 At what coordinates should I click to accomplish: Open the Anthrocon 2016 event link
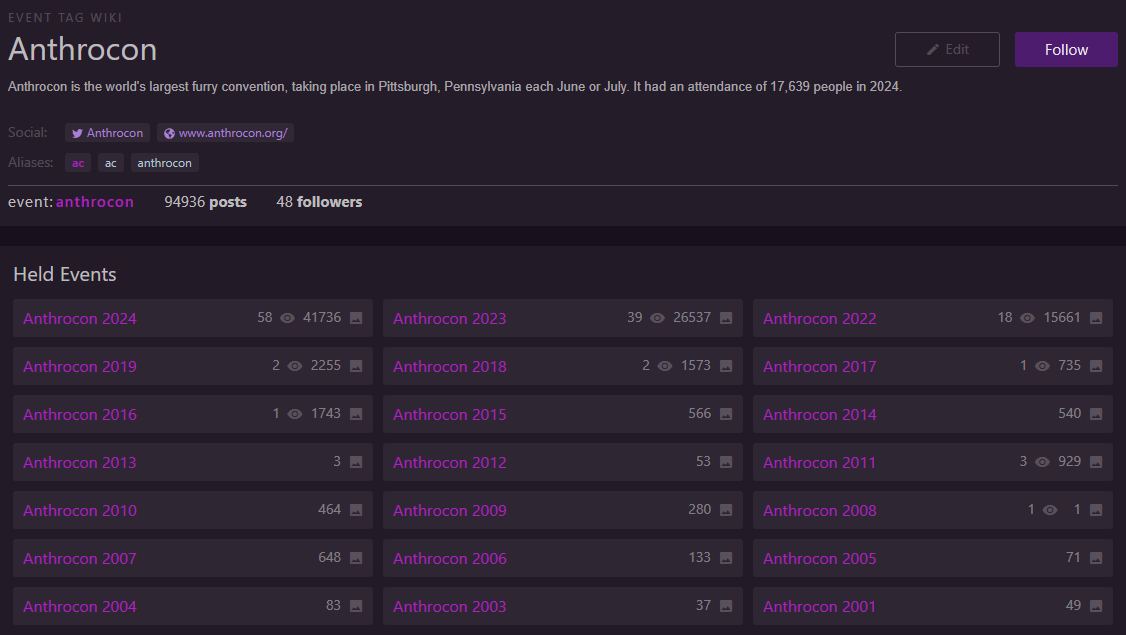pos(80,414)
